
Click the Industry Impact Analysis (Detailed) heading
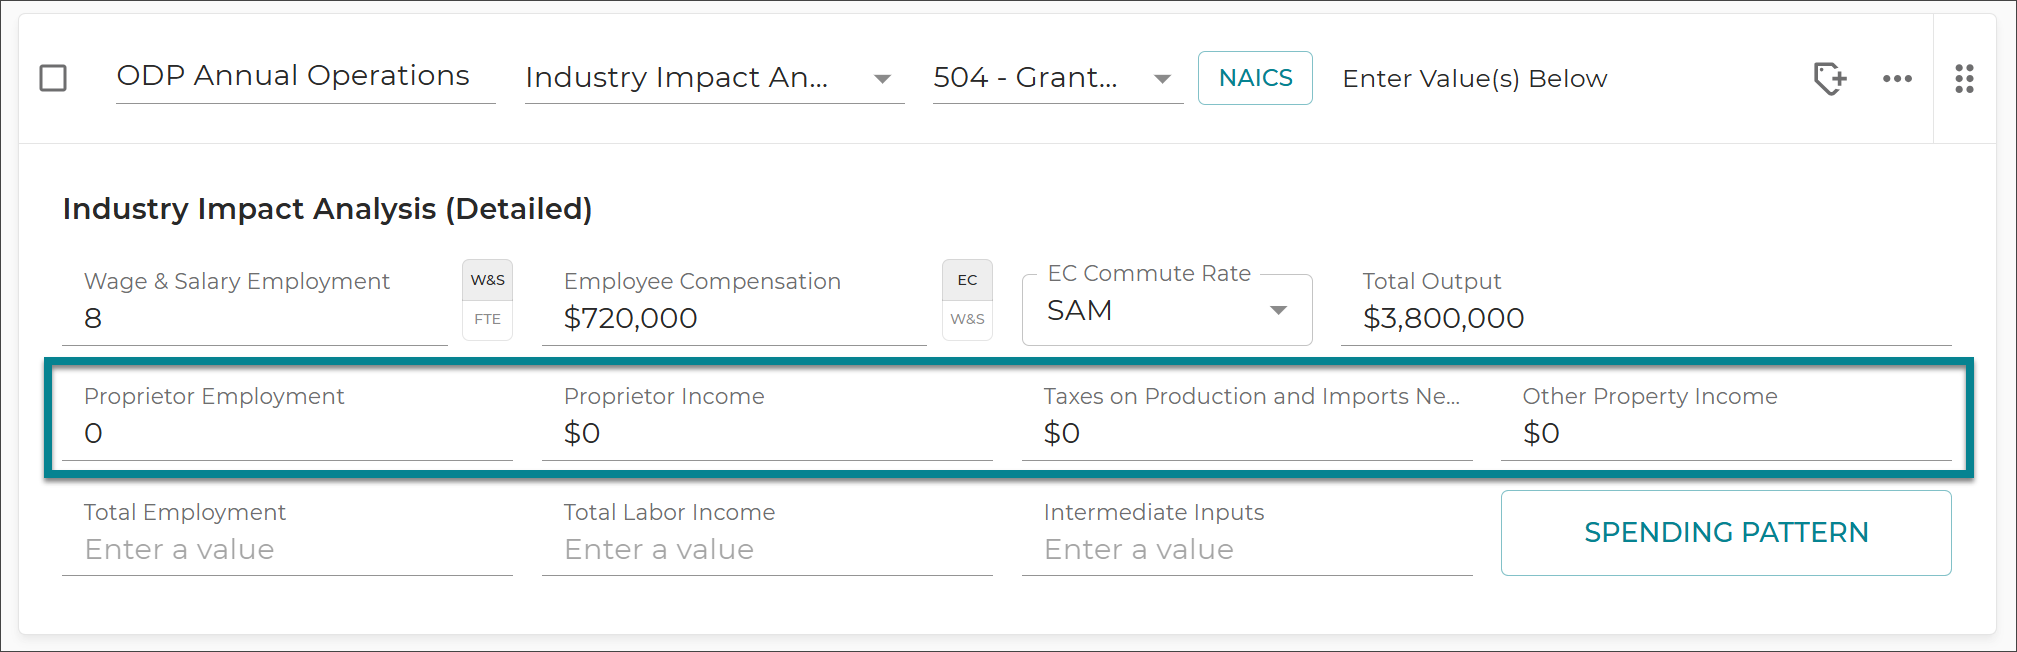coord(327,209)
